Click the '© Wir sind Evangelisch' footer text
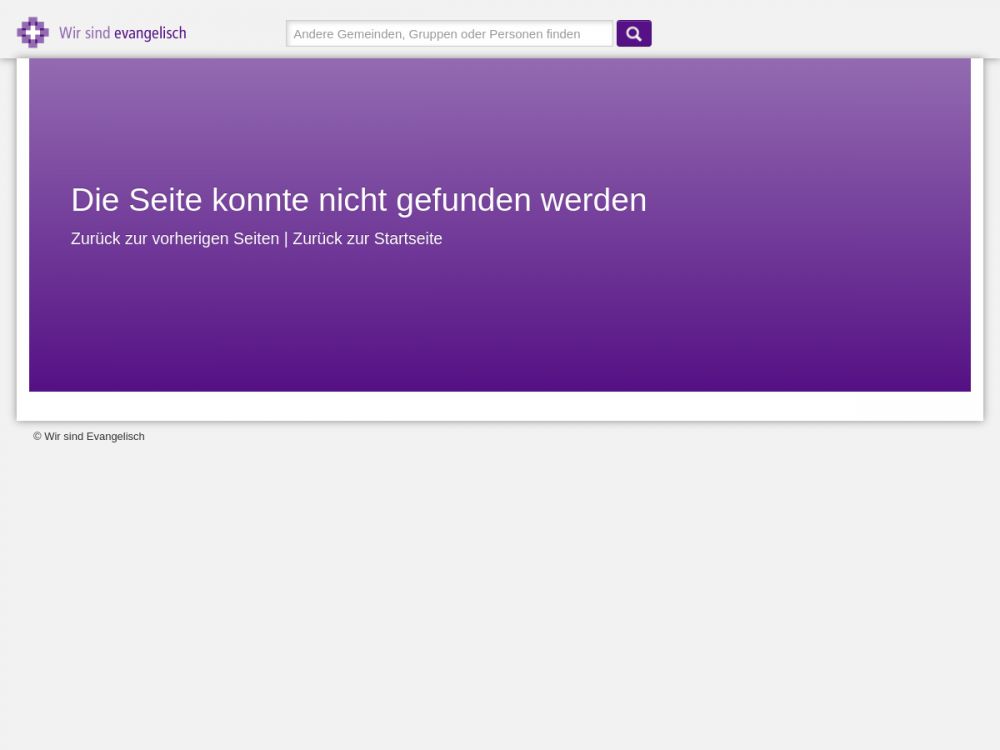The image size is (1000, 750). (x=89, y=436)
